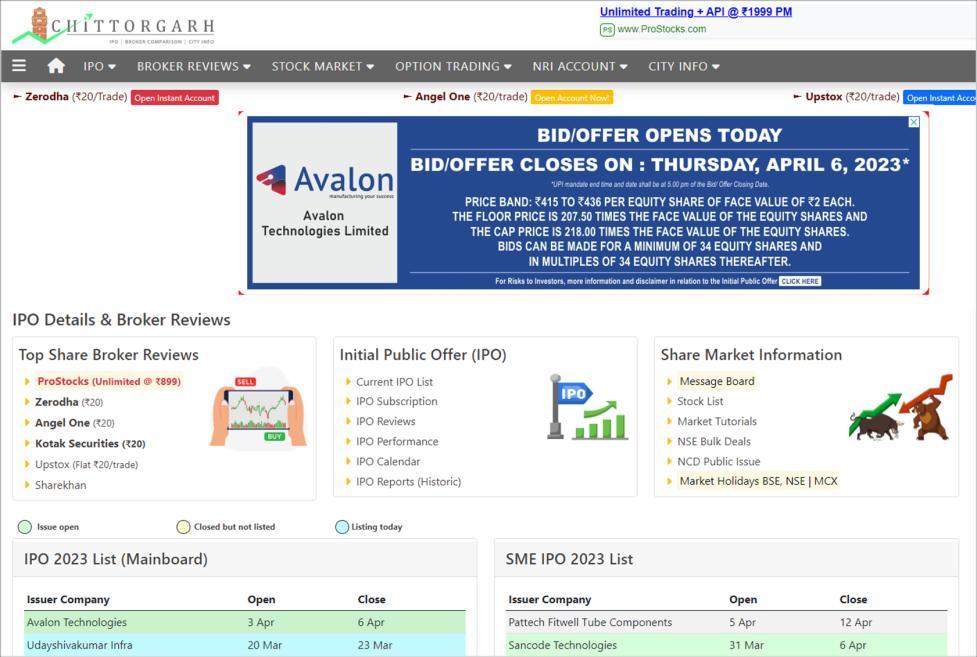Click Upstox text in top broker strip

tap(824, 97)
